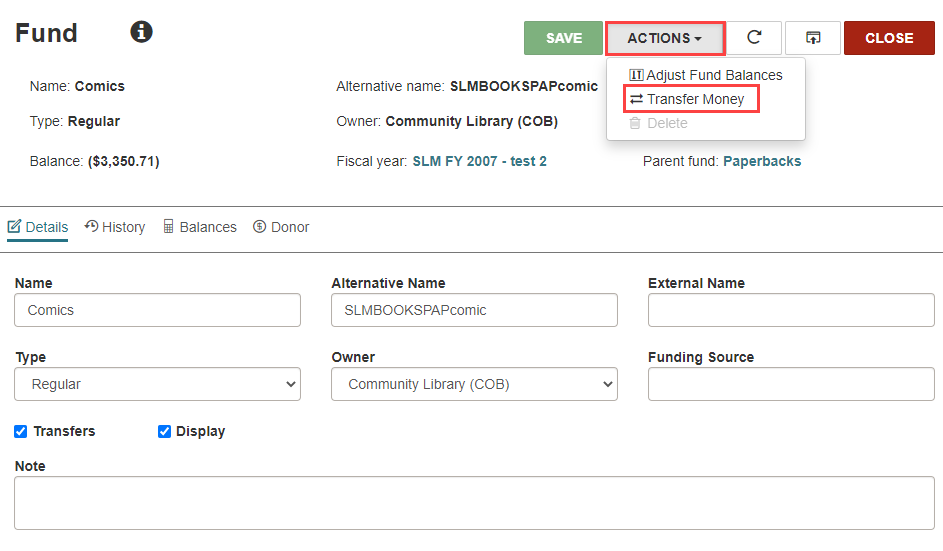Click the Balances tab calculator icon
The height and width of the screenshot is (551, 943).
[x=168, y=226]
